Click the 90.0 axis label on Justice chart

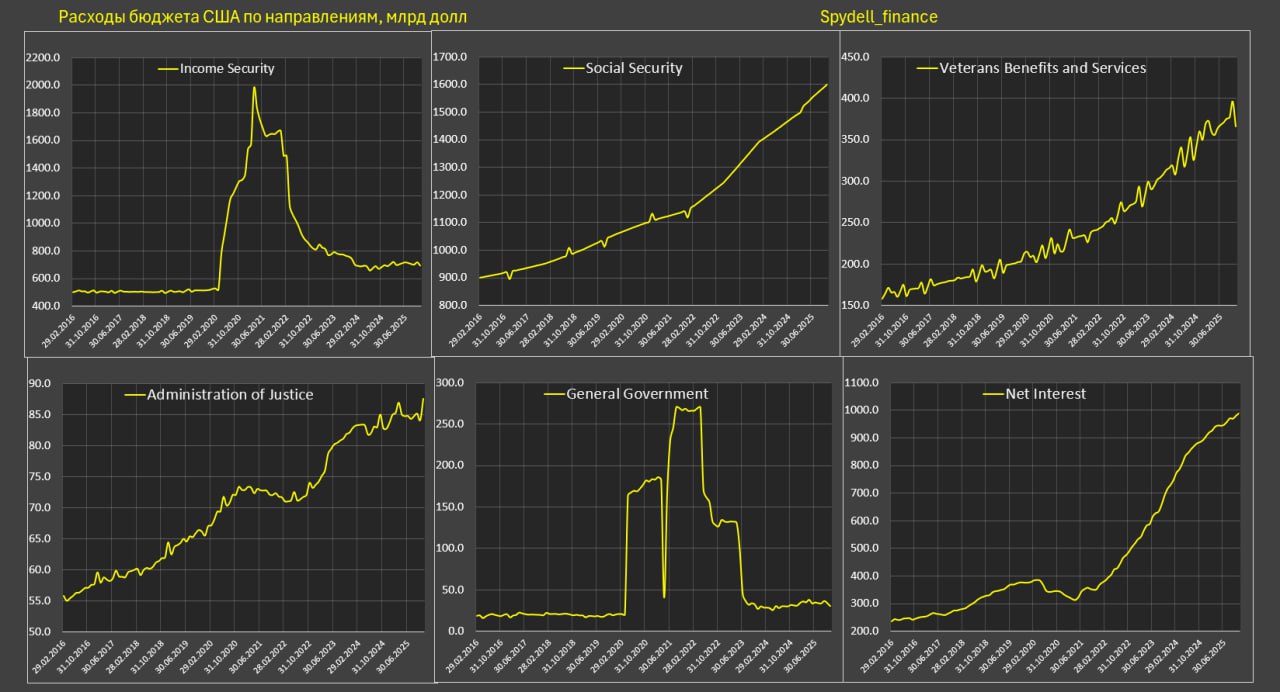39,383
